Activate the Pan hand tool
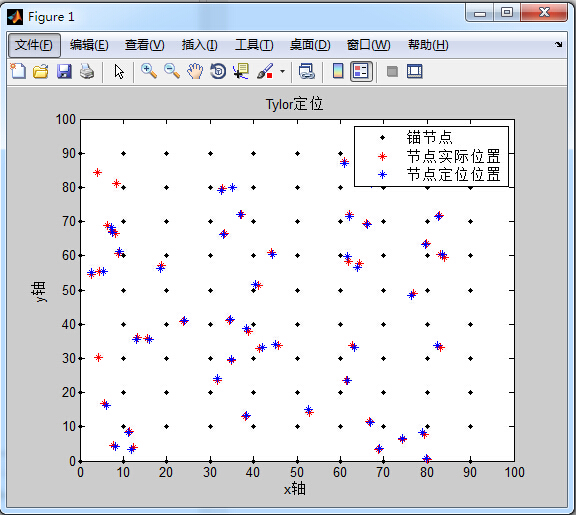 point(195,71)
